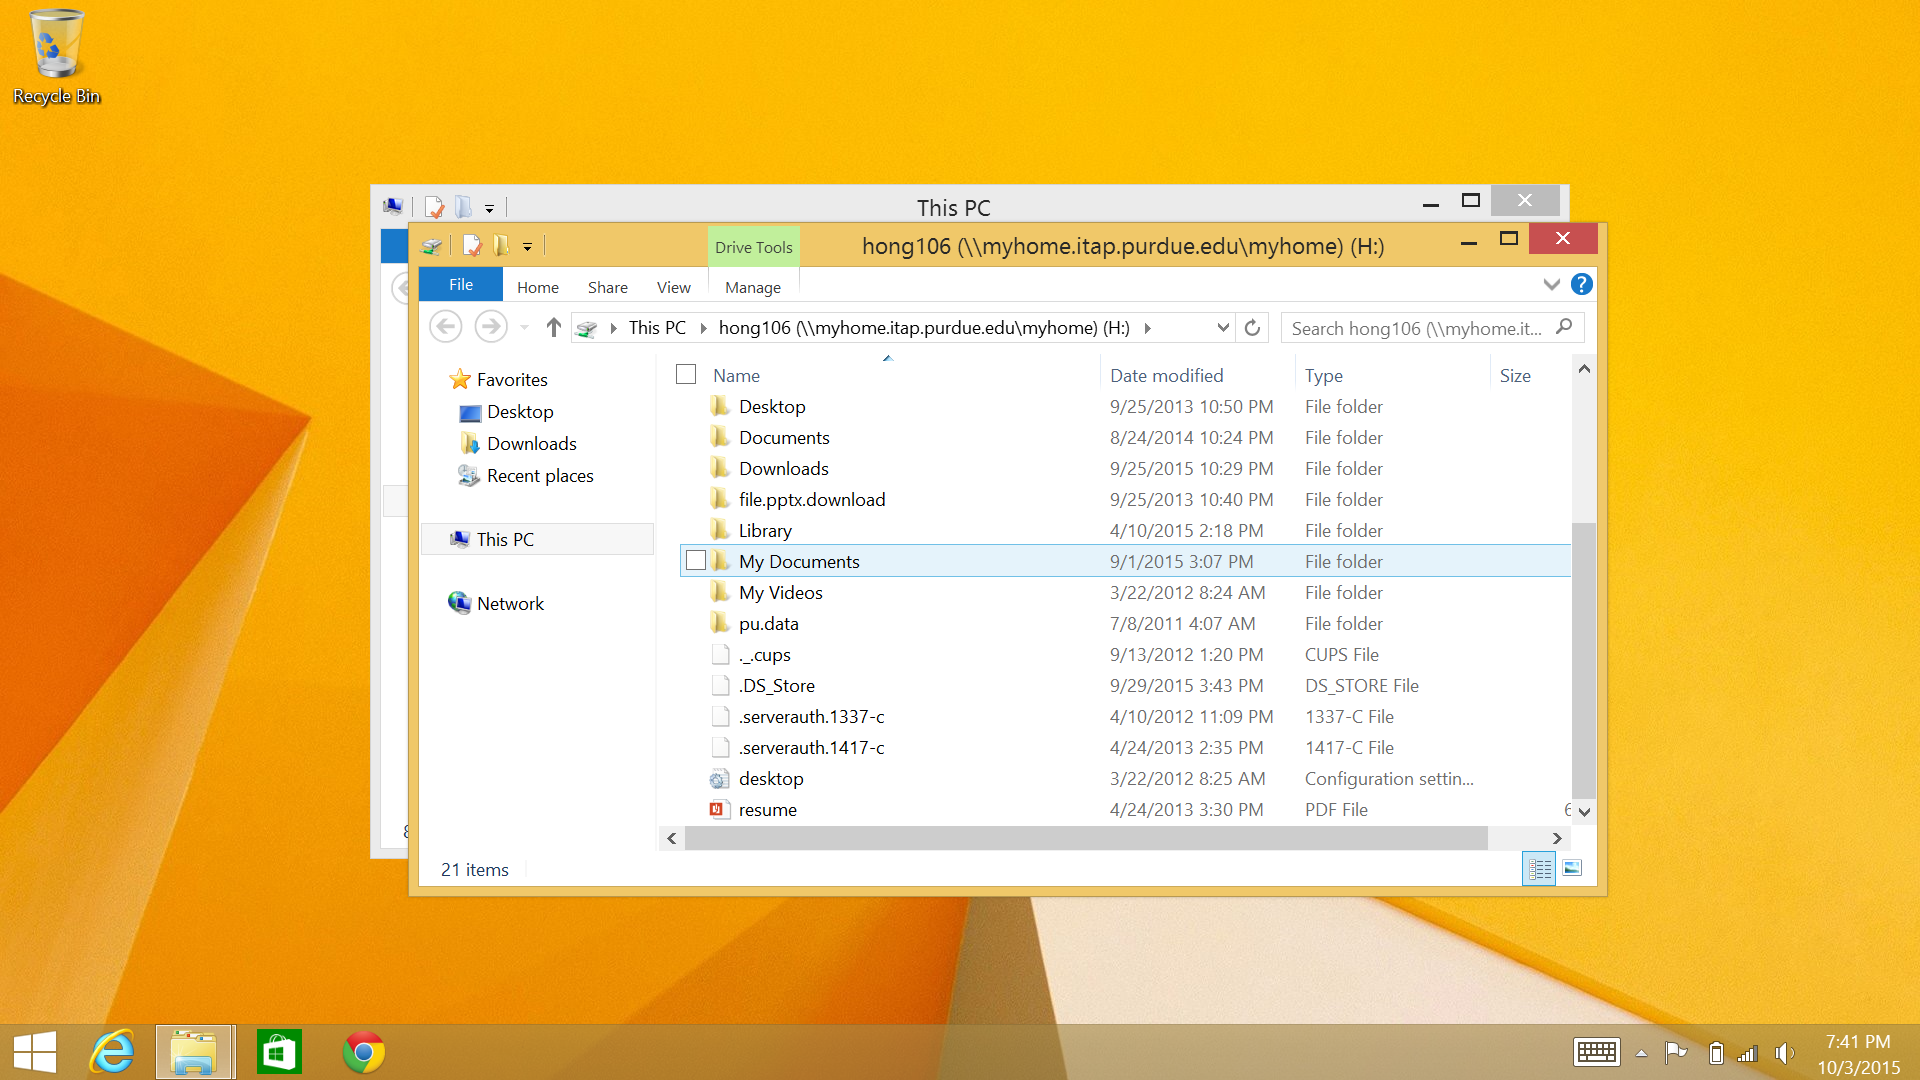Switch to Large icons view
This screenshot has width=1920, height=1080.
click(1572, 868)
